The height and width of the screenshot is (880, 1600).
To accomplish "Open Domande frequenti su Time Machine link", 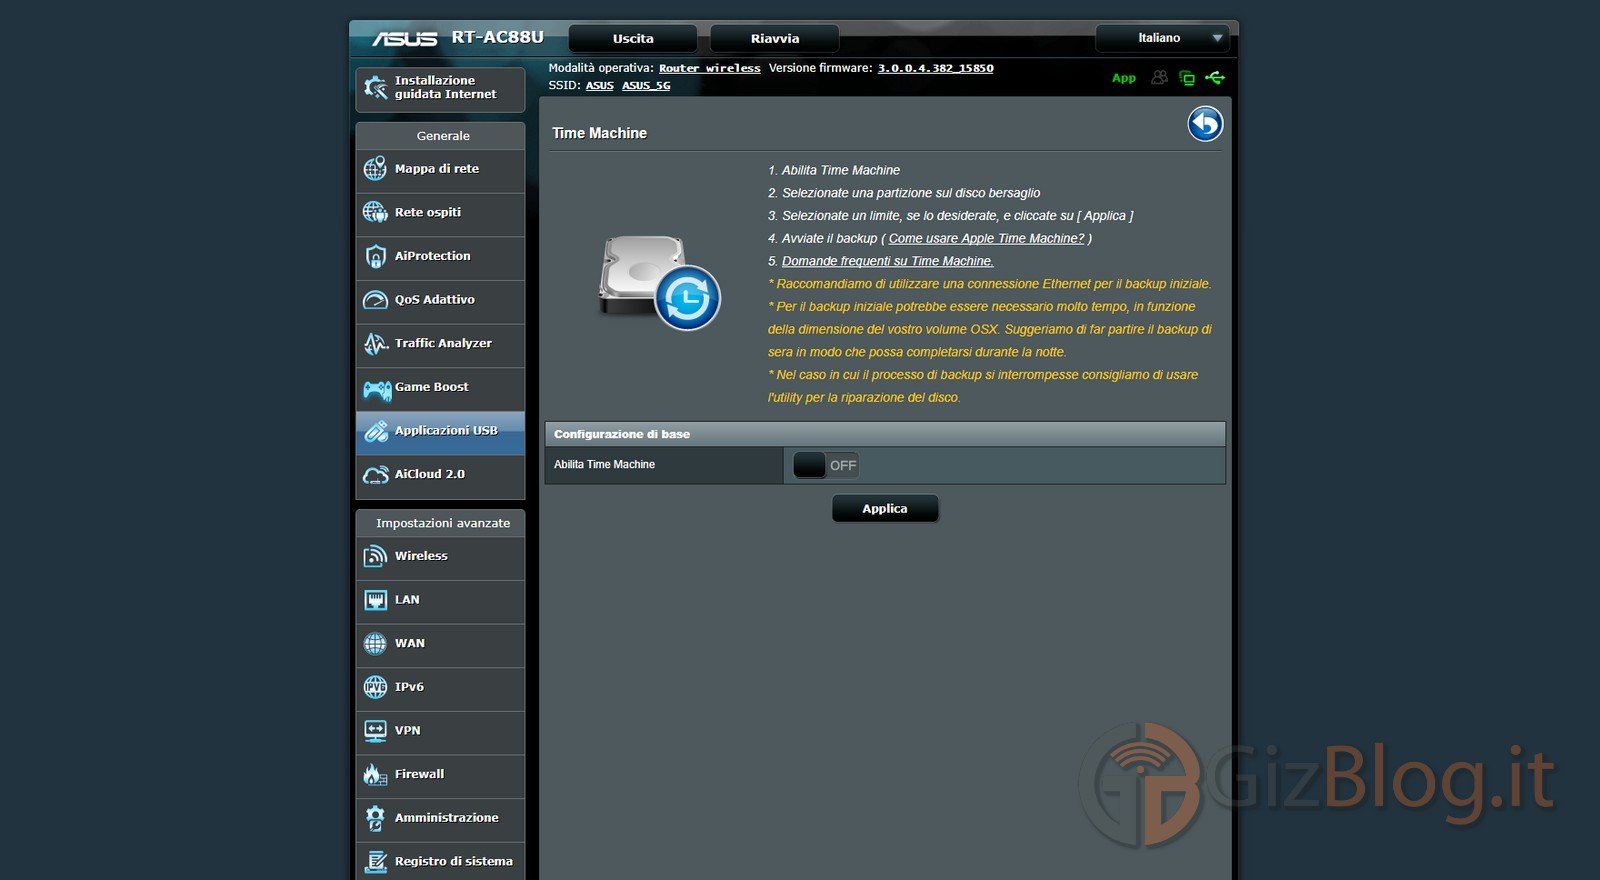I will pos(888,261).
